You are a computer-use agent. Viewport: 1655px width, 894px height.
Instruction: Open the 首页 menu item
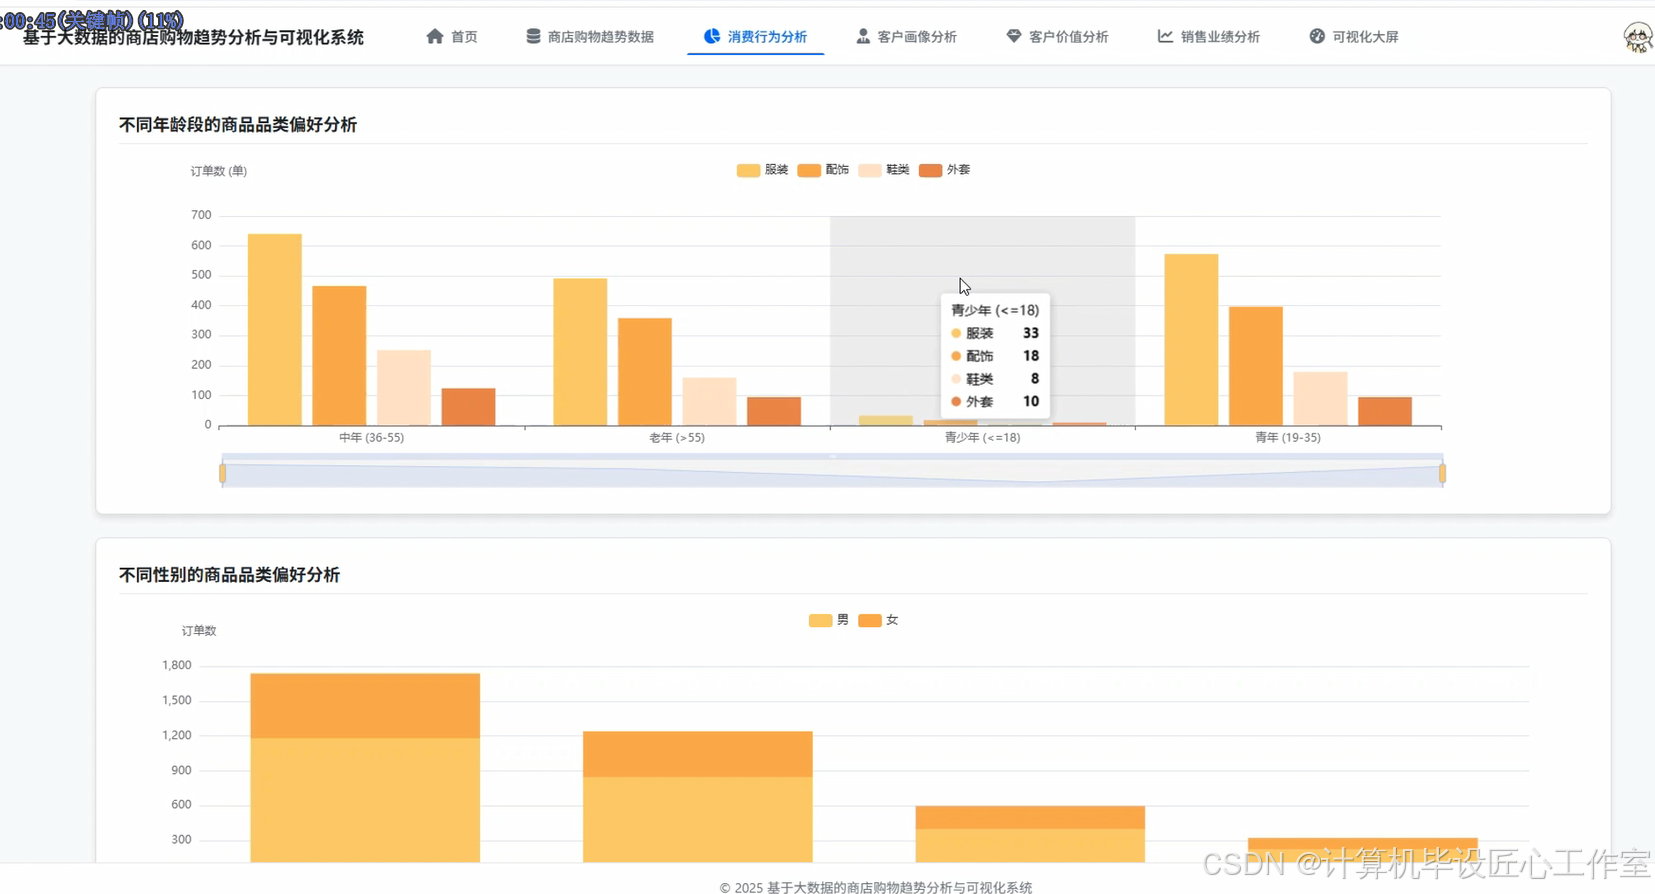coord(452,36)
